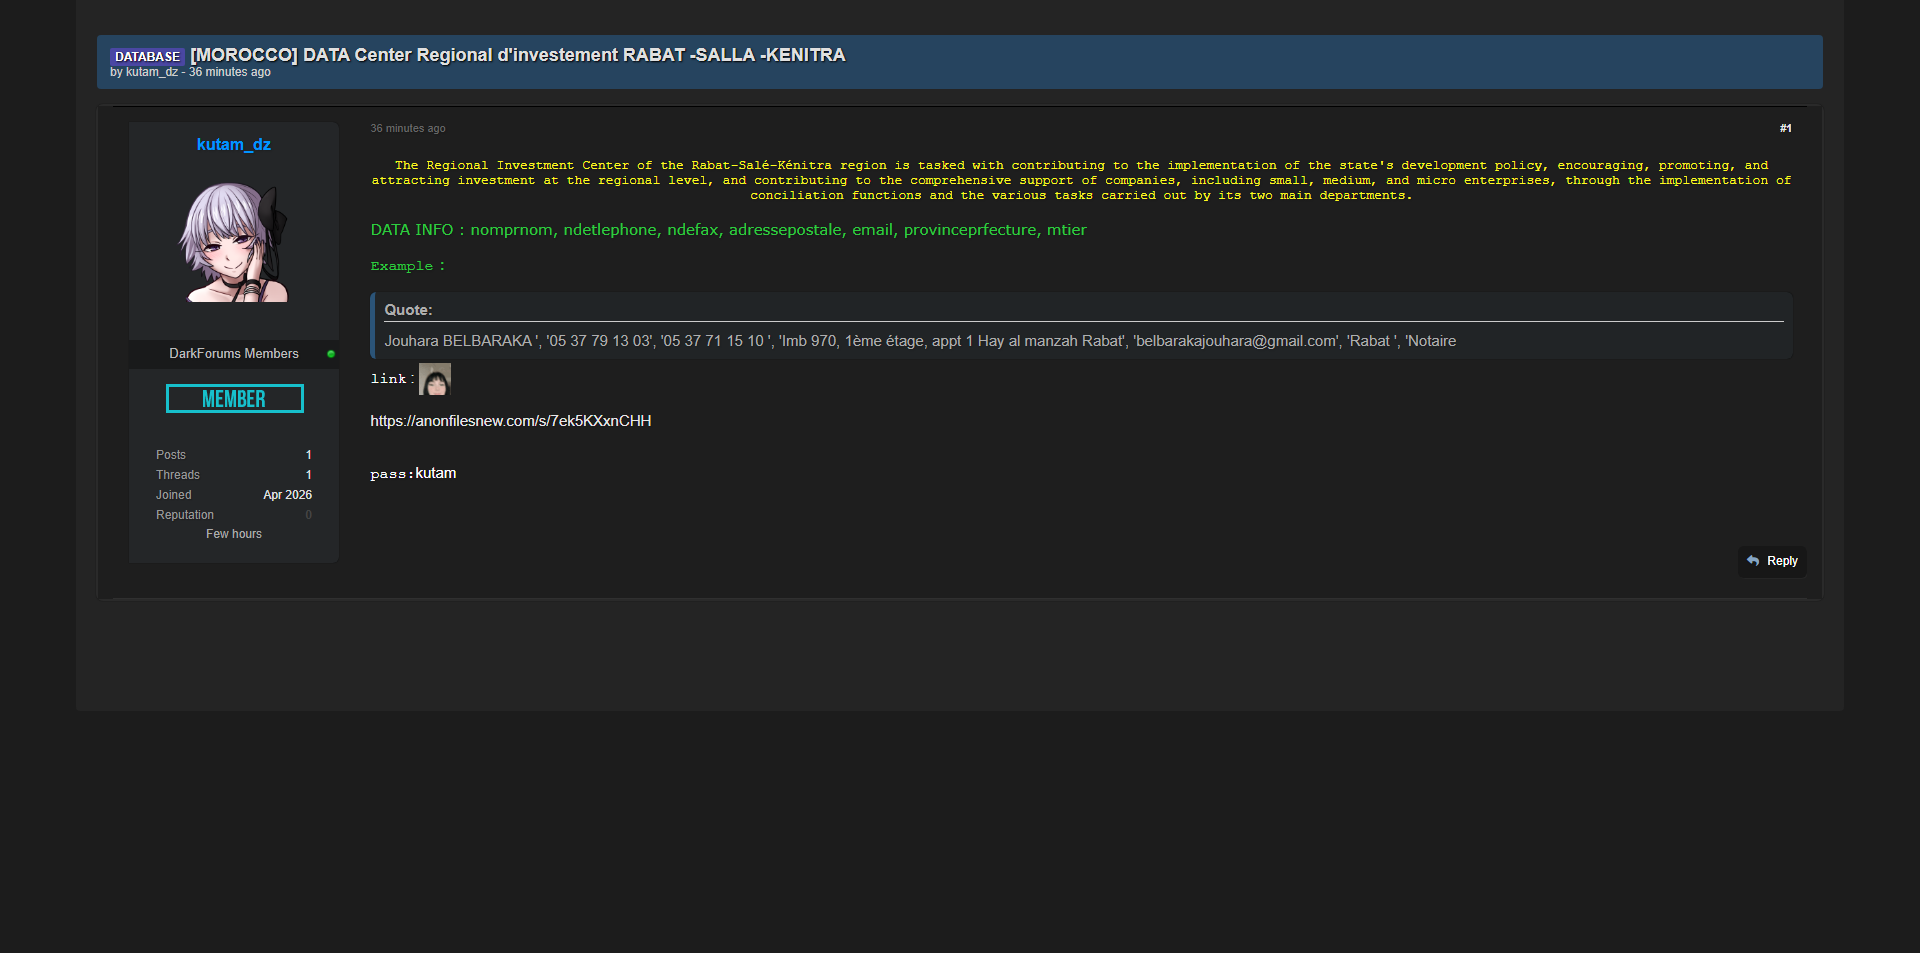Open the #1 post permalink
The image size is (1920, 953).
(x=1785, y=128)
